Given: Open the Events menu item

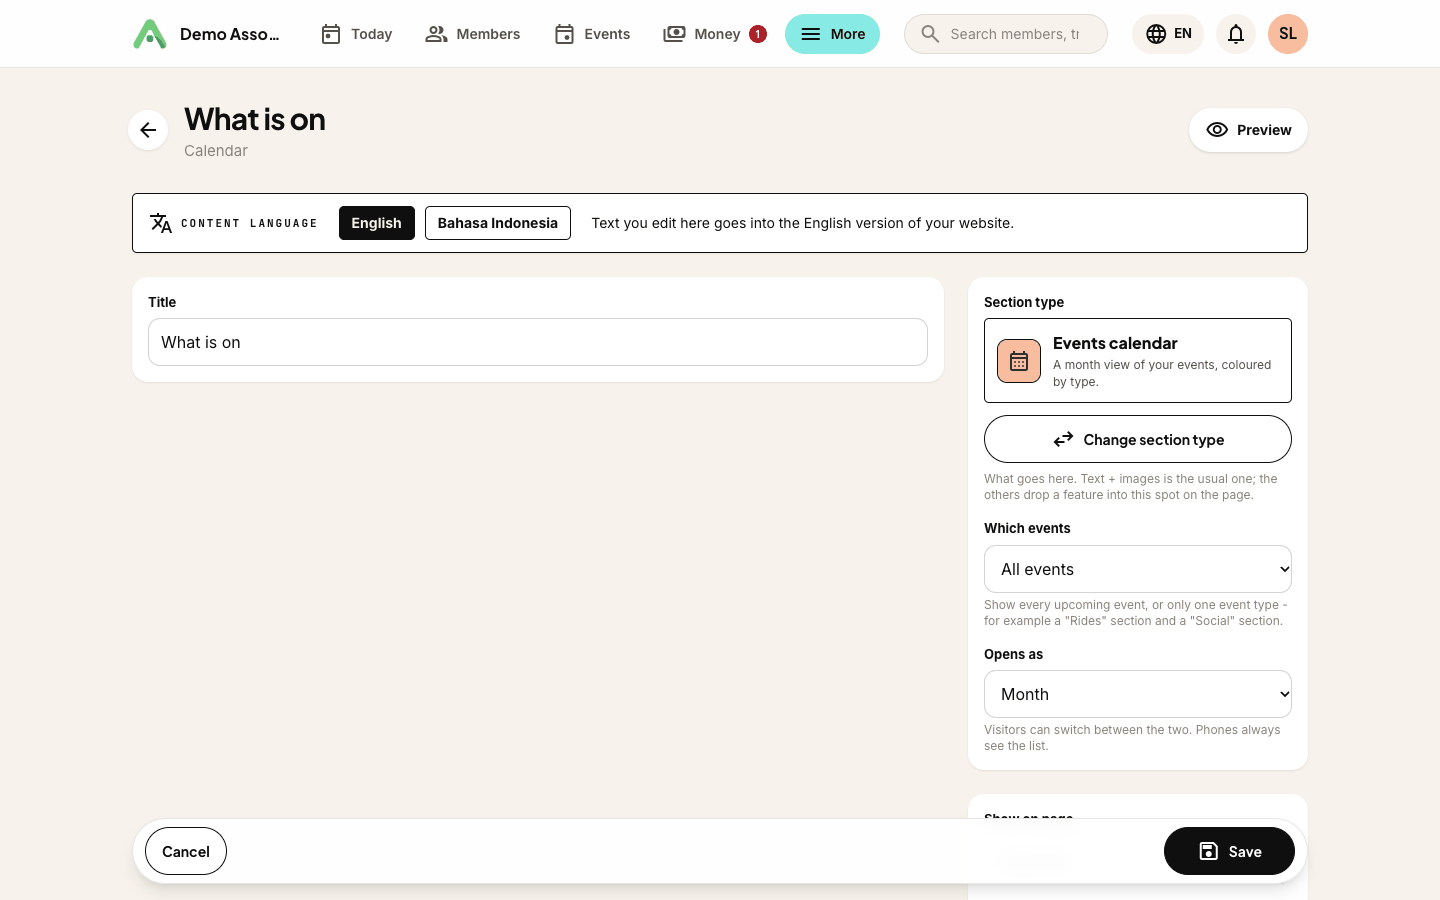Looking at the screenshot, I should coord(592,34).
